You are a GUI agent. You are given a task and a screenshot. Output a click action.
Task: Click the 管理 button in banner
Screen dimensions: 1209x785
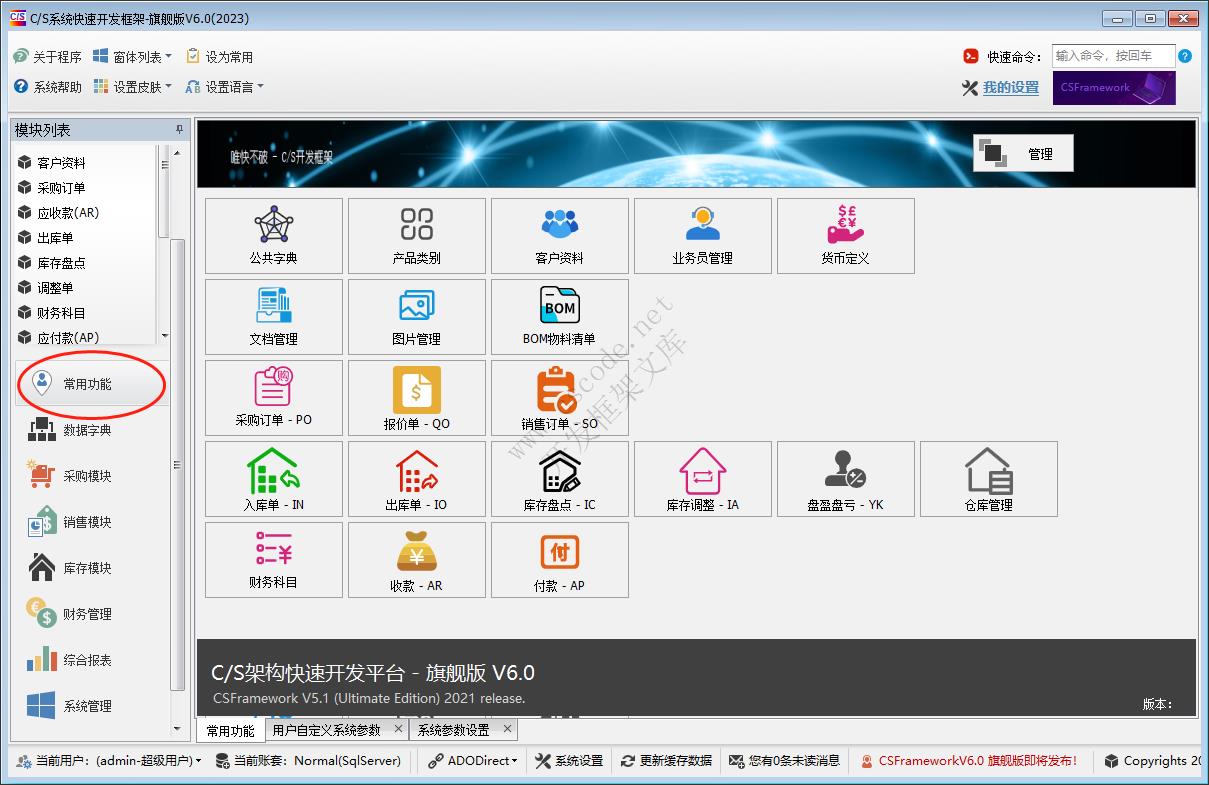(x=1023, y=154)
